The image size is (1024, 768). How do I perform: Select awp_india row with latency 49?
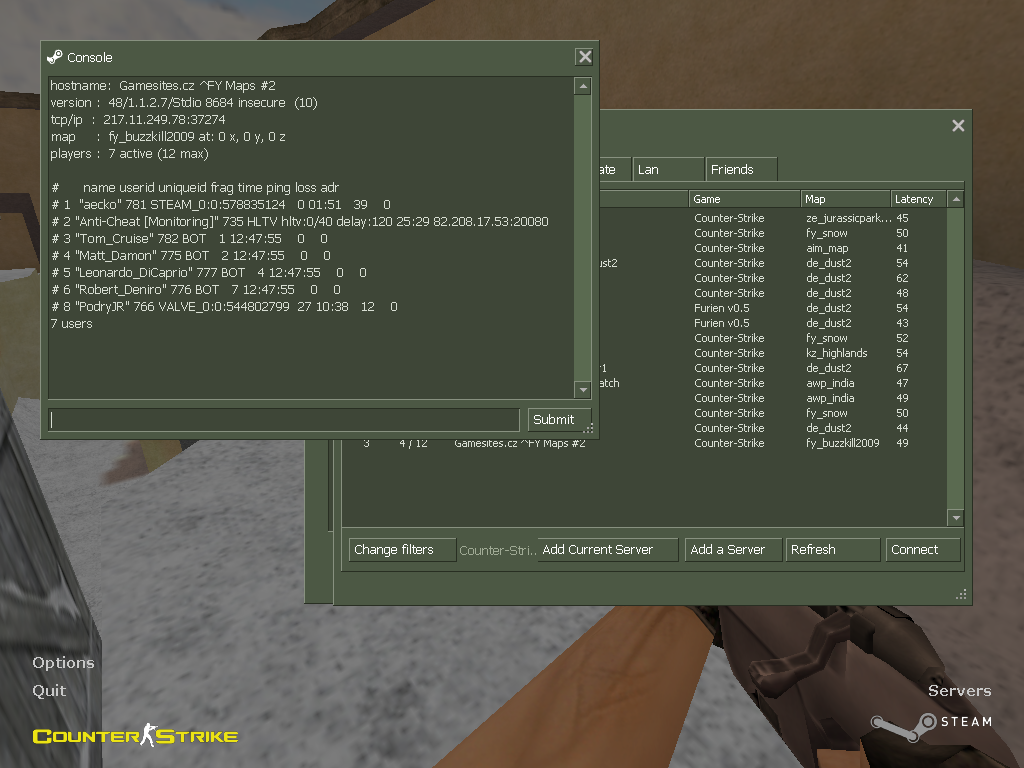pyautogui.click(x=773, y=398)
